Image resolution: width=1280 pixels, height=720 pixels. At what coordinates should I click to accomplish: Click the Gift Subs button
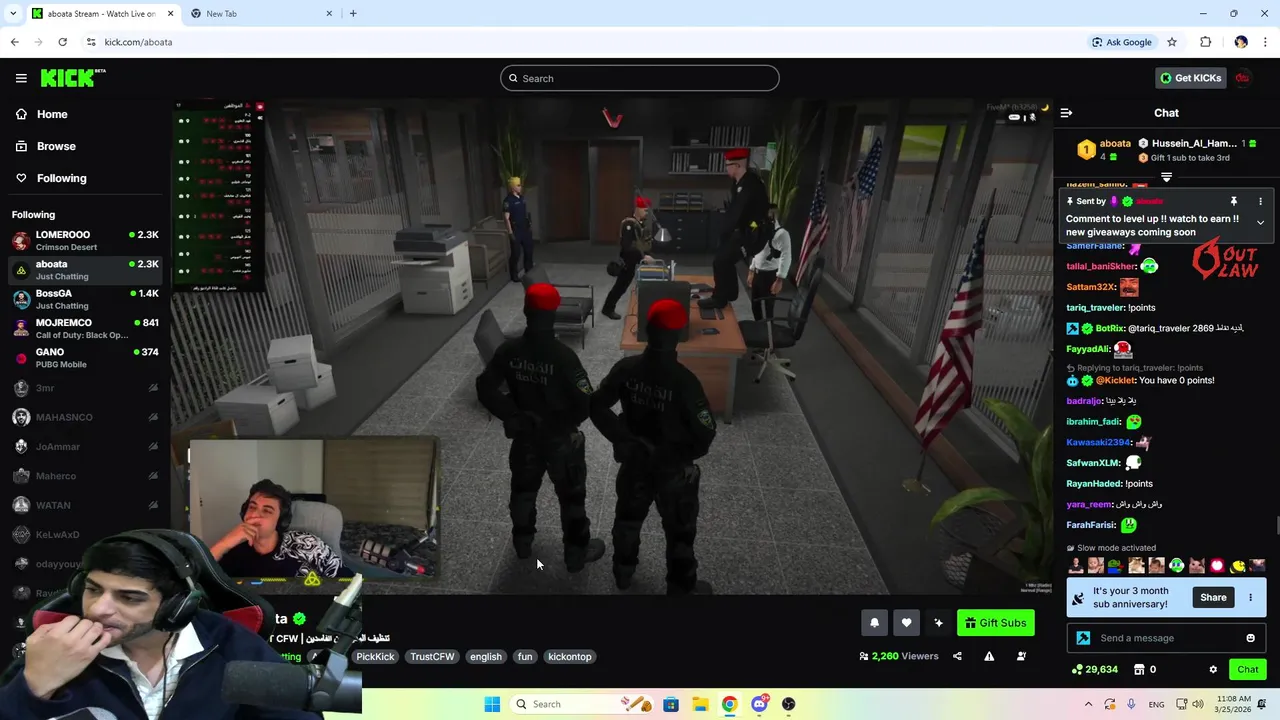[x=996, y=623]
